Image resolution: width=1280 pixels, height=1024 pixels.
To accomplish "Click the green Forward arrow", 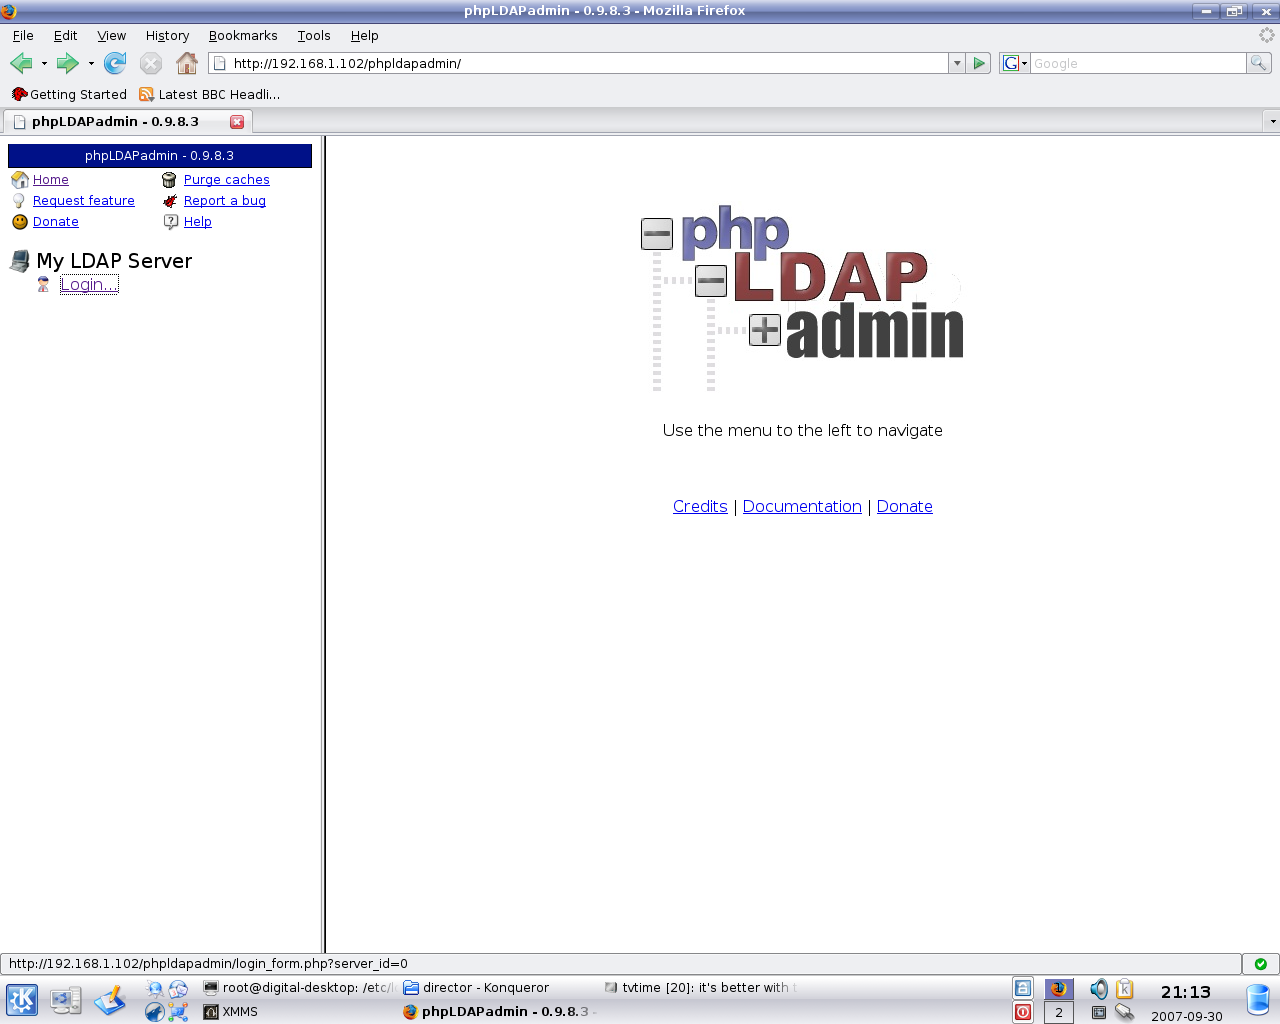I will 67,63.
